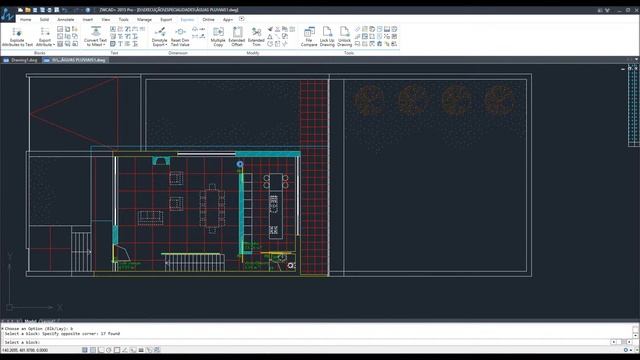640x360 pixels.
Task: Switch to the Home ribbon tab
Action: coord(25,20)
